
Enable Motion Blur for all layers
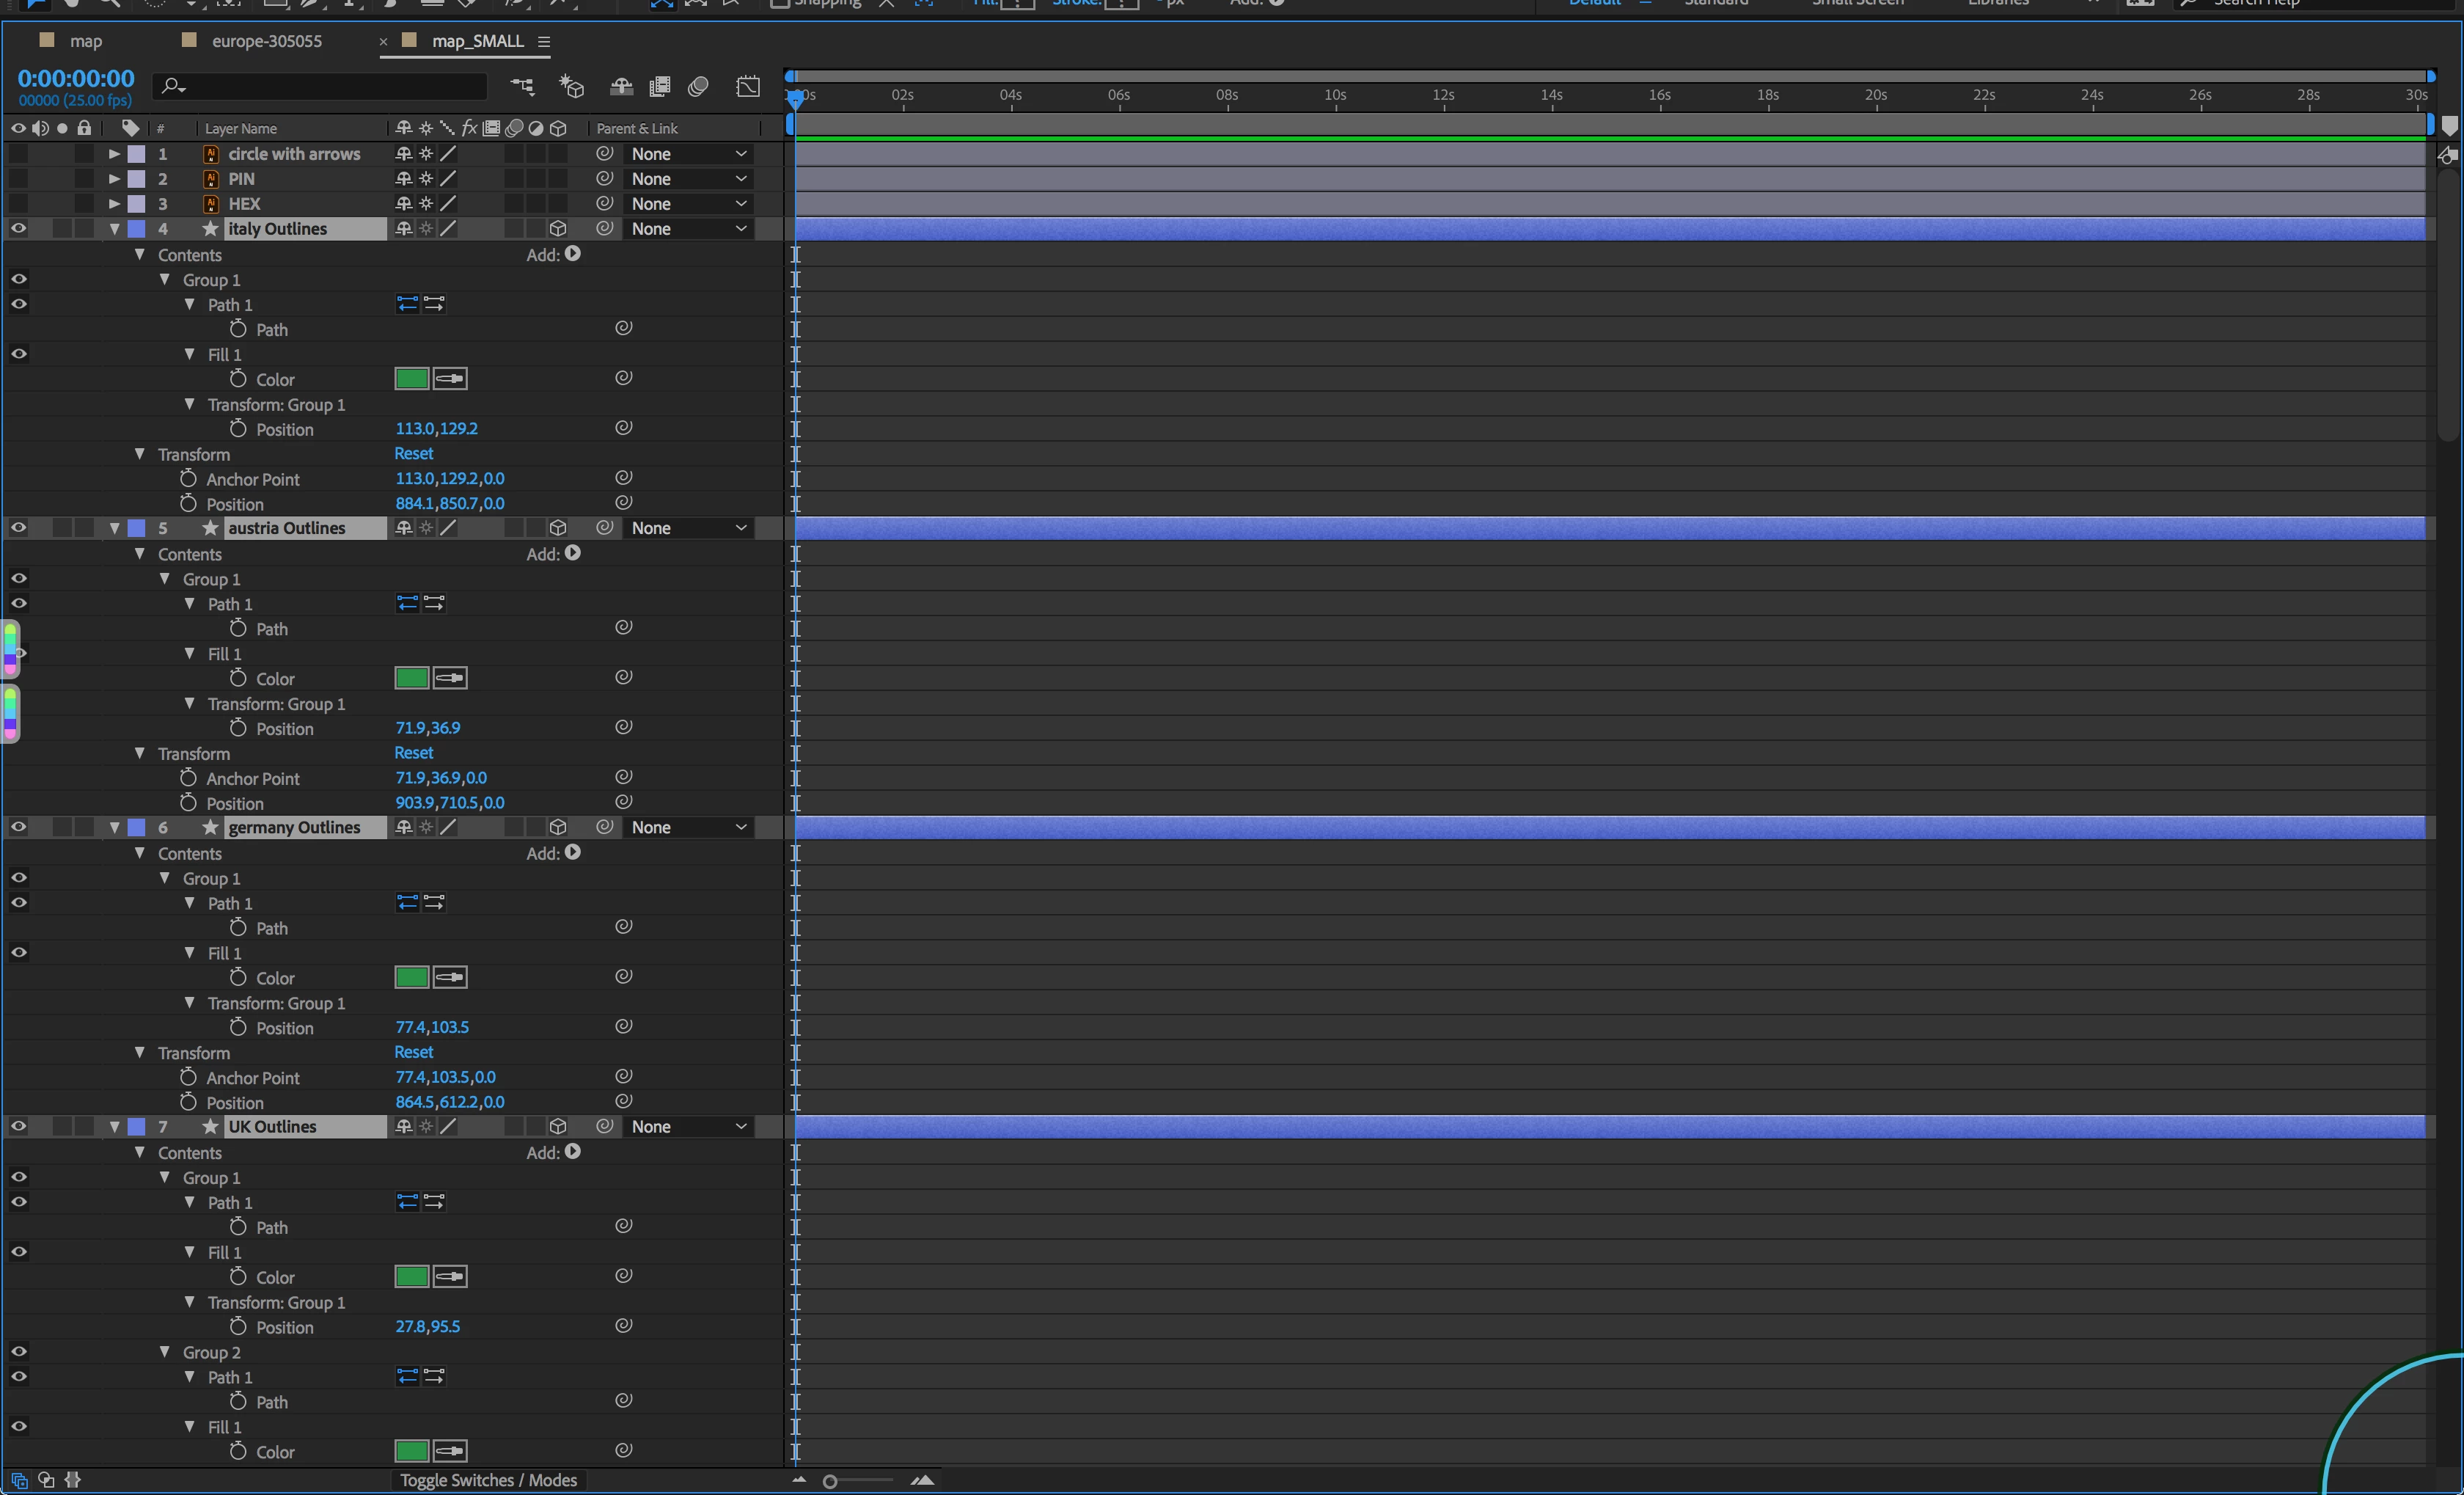coord(698,87)
